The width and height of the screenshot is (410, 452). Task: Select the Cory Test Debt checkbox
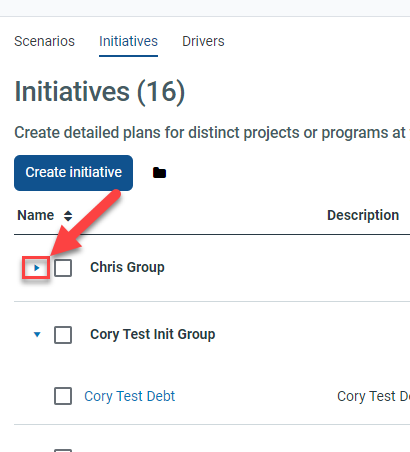(x=63, y=396)
